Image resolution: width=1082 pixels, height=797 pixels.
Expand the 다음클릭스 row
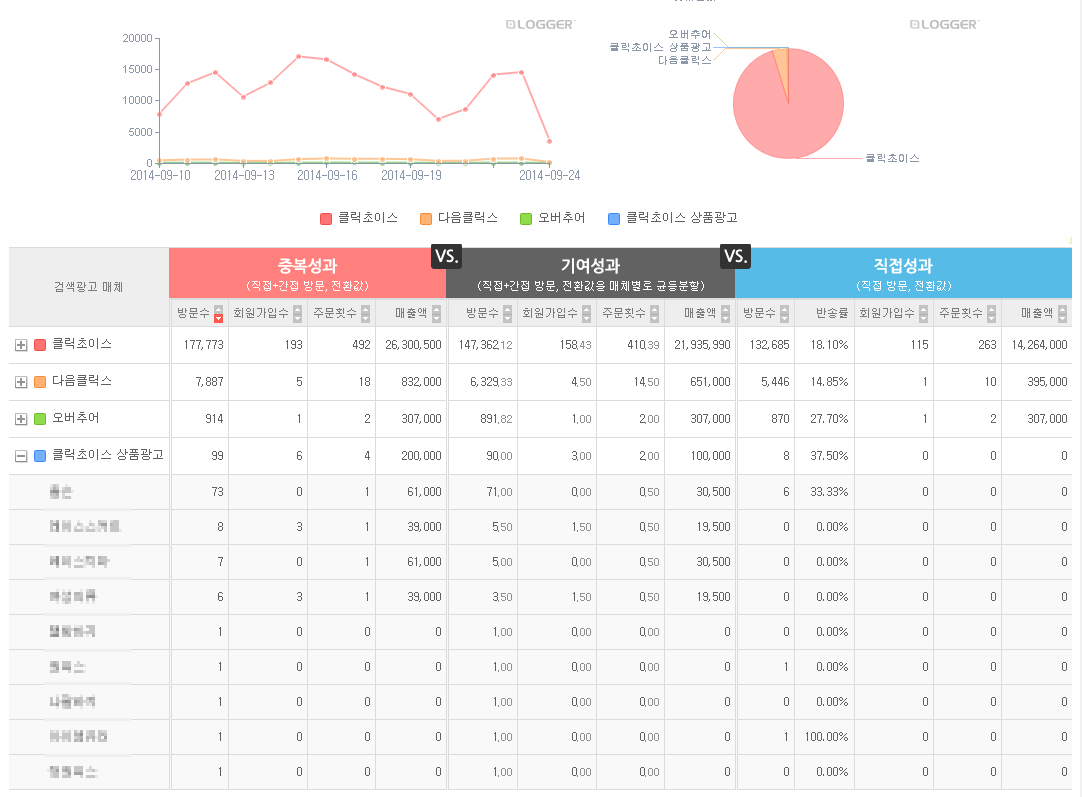point(20,382)
